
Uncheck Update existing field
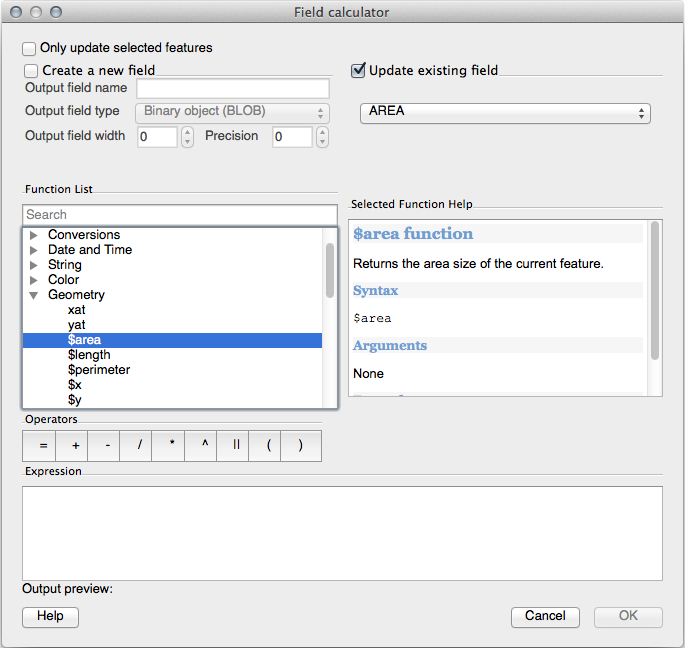point(358,71)
